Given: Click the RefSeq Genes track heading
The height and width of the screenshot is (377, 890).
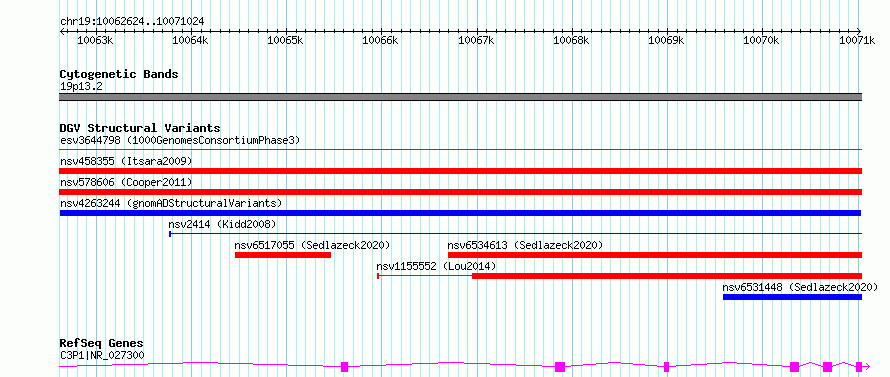Looking at the screenshot, I should (102, 344).
